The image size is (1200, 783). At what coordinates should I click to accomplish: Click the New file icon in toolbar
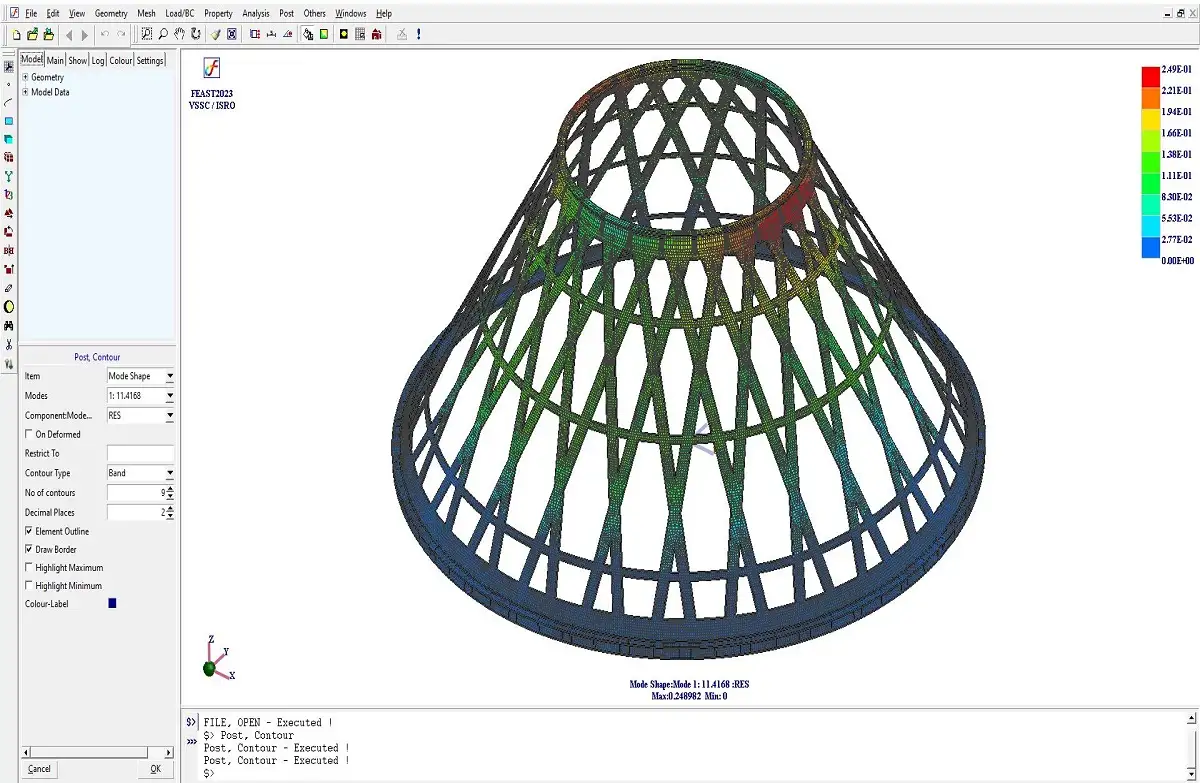(17, 34)
